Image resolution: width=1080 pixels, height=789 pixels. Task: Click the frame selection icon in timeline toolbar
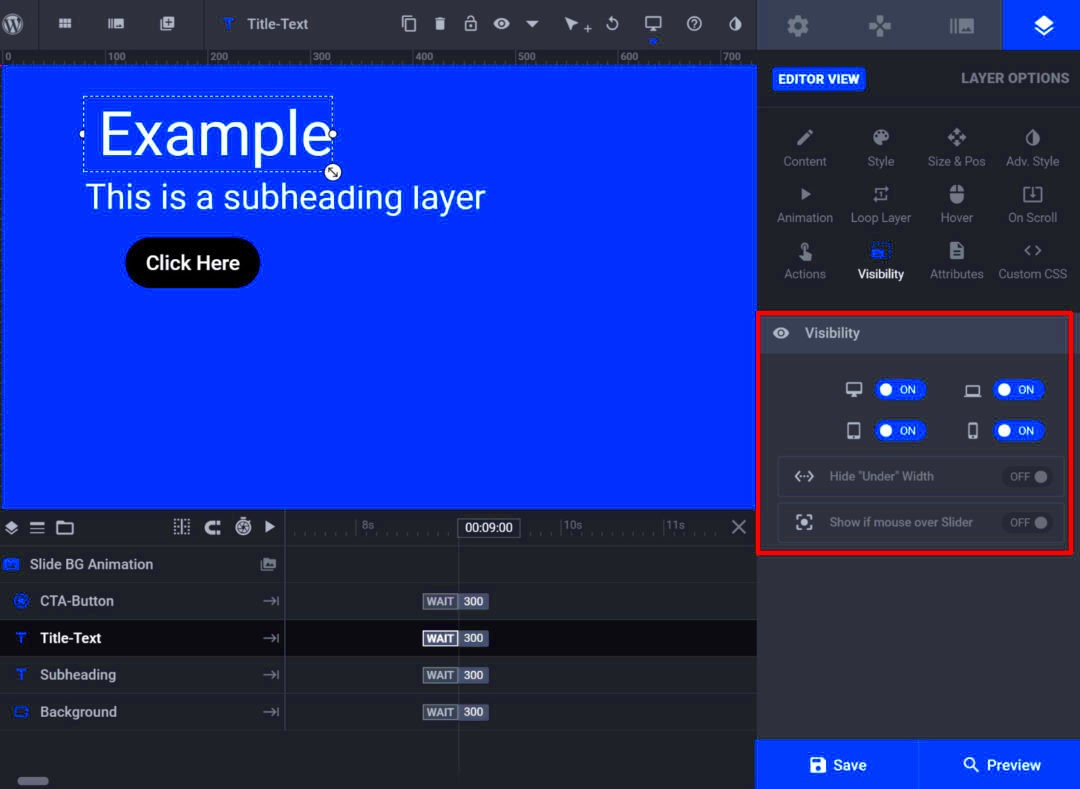tap(182, 527)
